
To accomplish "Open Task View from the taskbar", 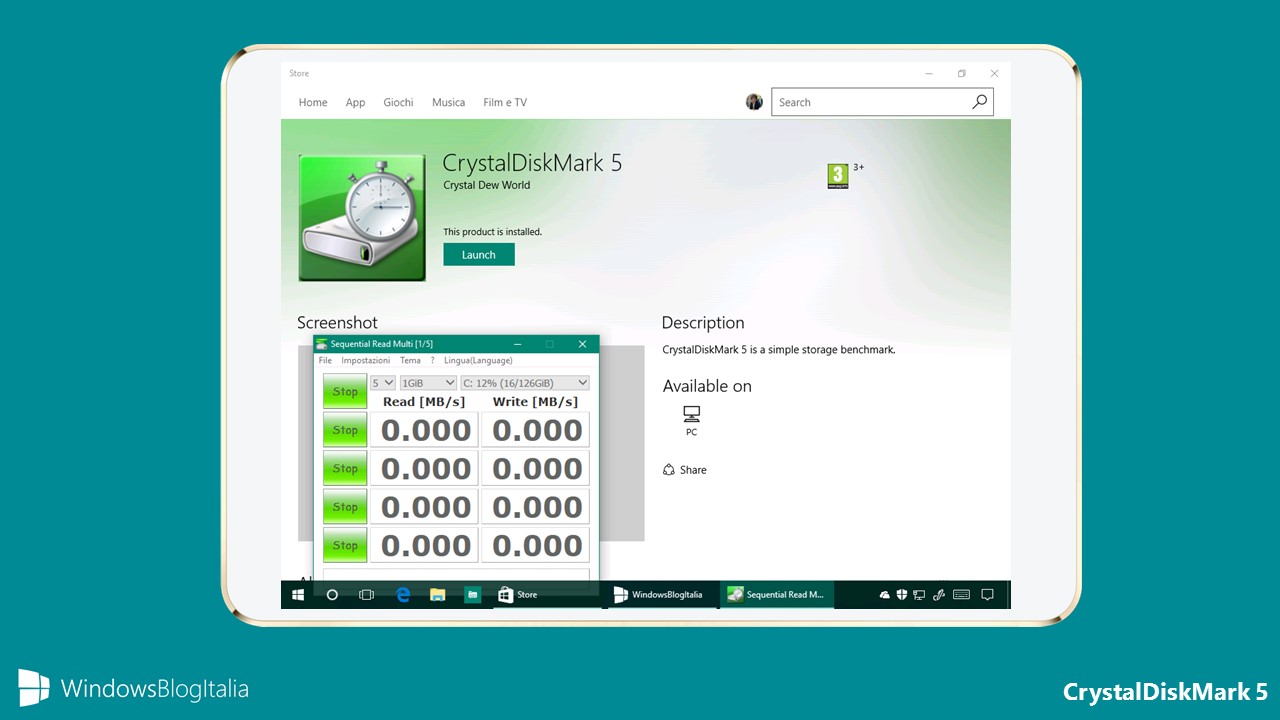I will pyautogui.click(x=366, y=594).
